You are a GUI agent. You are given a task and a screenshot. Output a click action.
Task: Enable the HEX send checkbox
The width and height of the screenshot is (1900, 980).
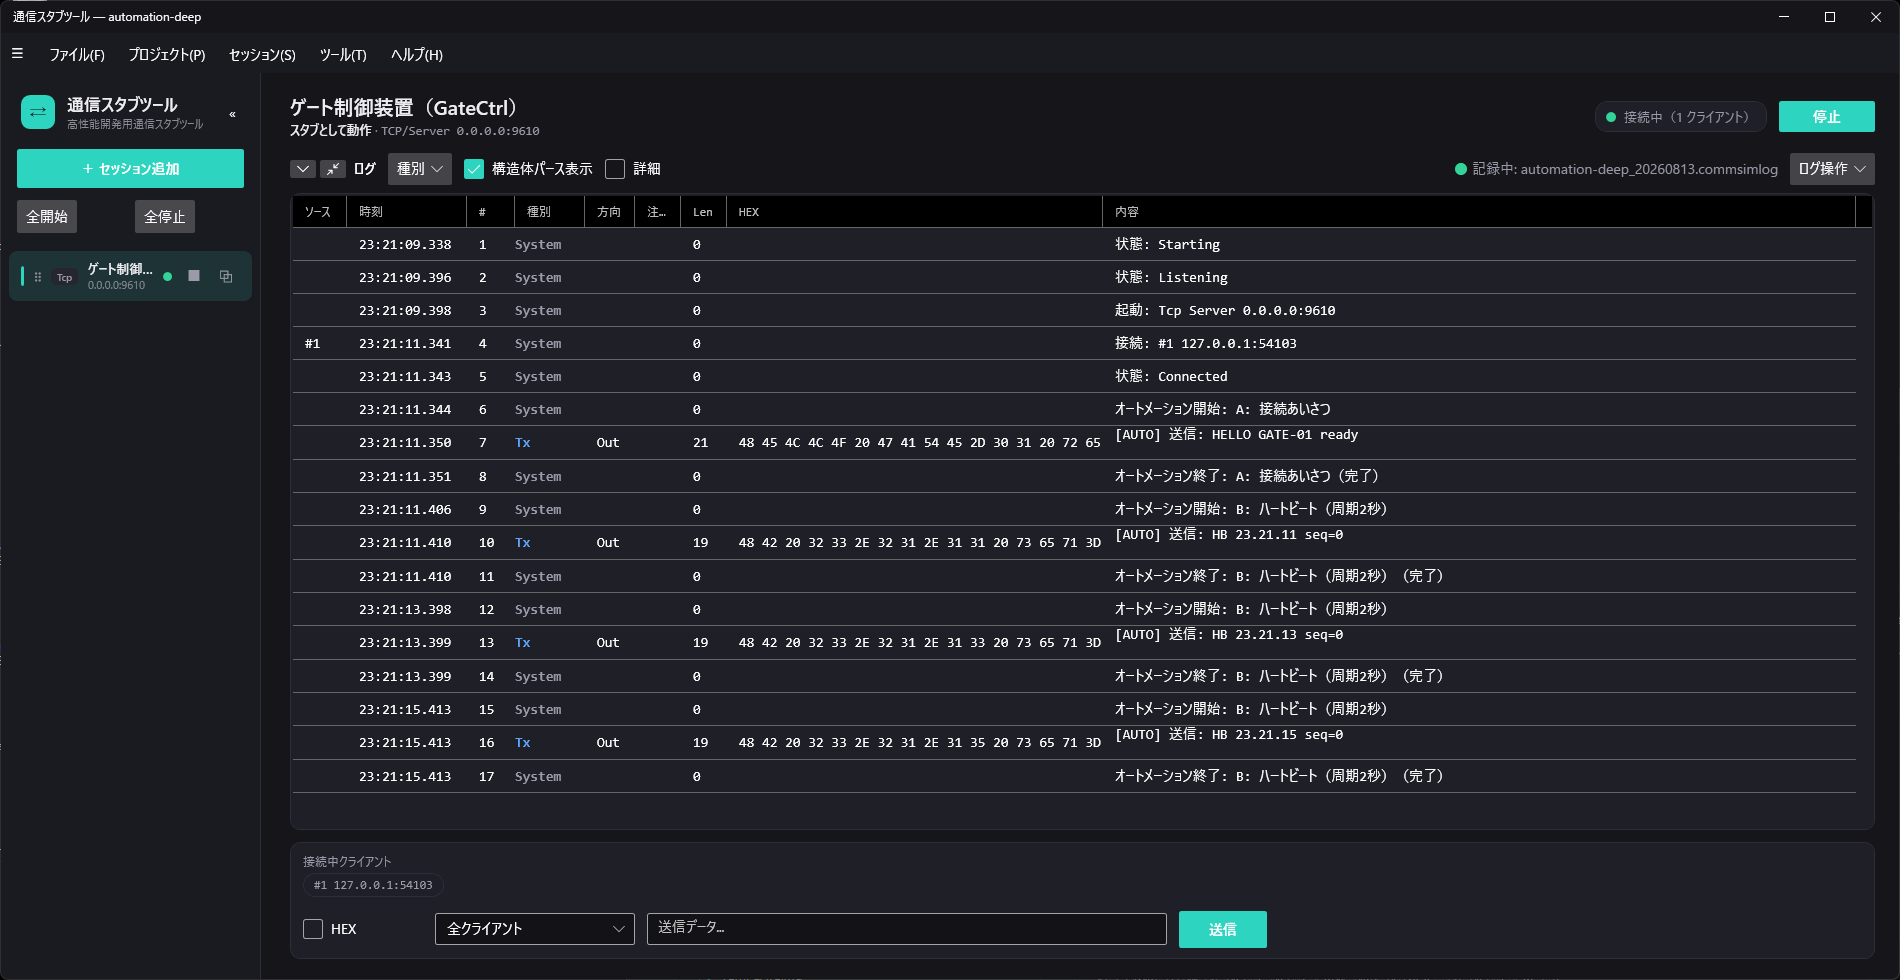pyautogui.click(x=313, y=929)
